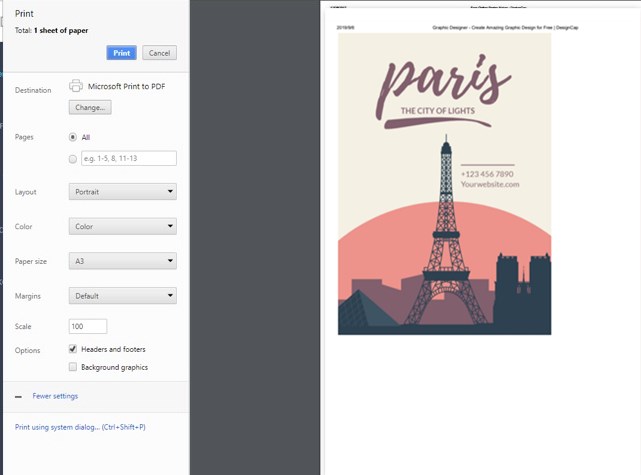Click the printer icon beside Microsoft Print to PDF

pos(76,87)
